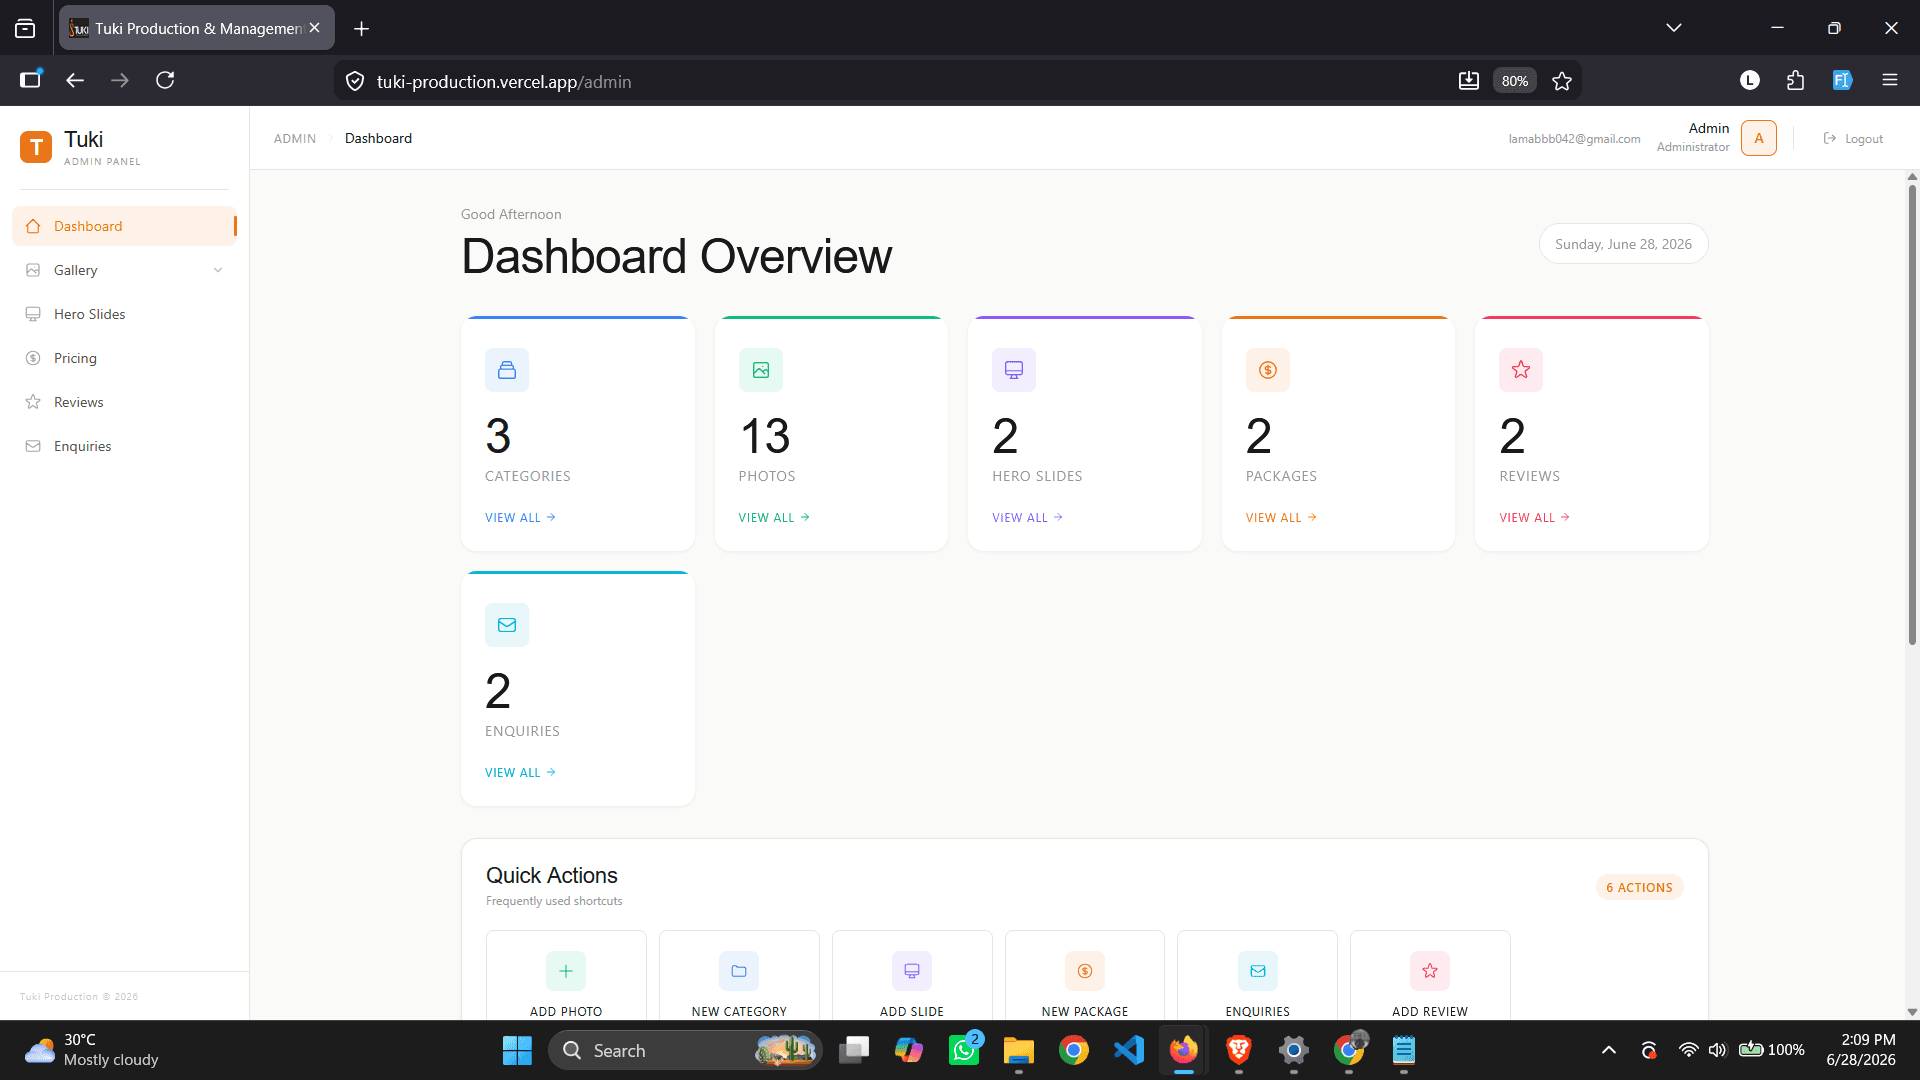View all photos link
This screenshot has width=1920, height=1080.
click(x=774, y=517)
